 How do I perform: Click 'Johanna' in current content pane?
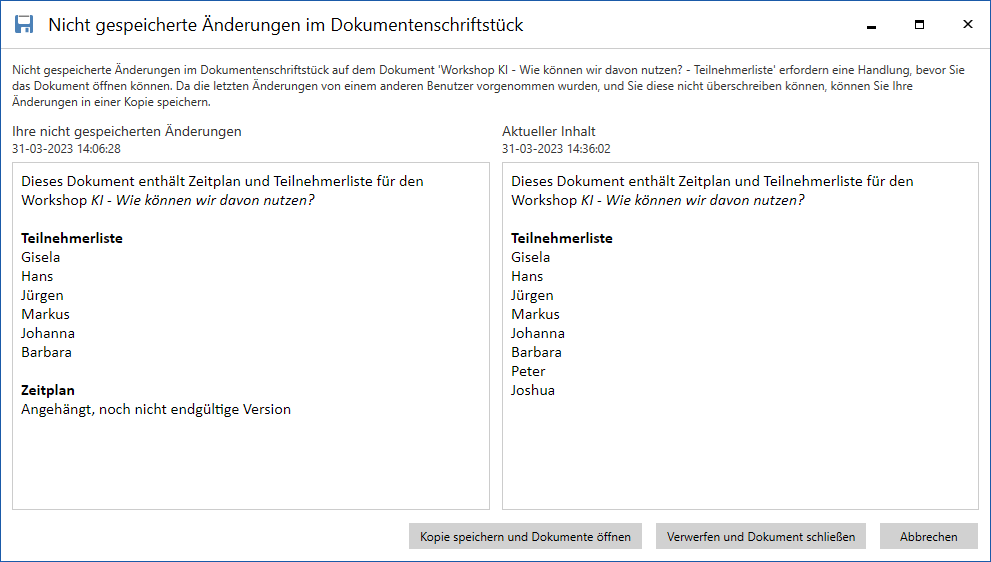click(538, 333)
